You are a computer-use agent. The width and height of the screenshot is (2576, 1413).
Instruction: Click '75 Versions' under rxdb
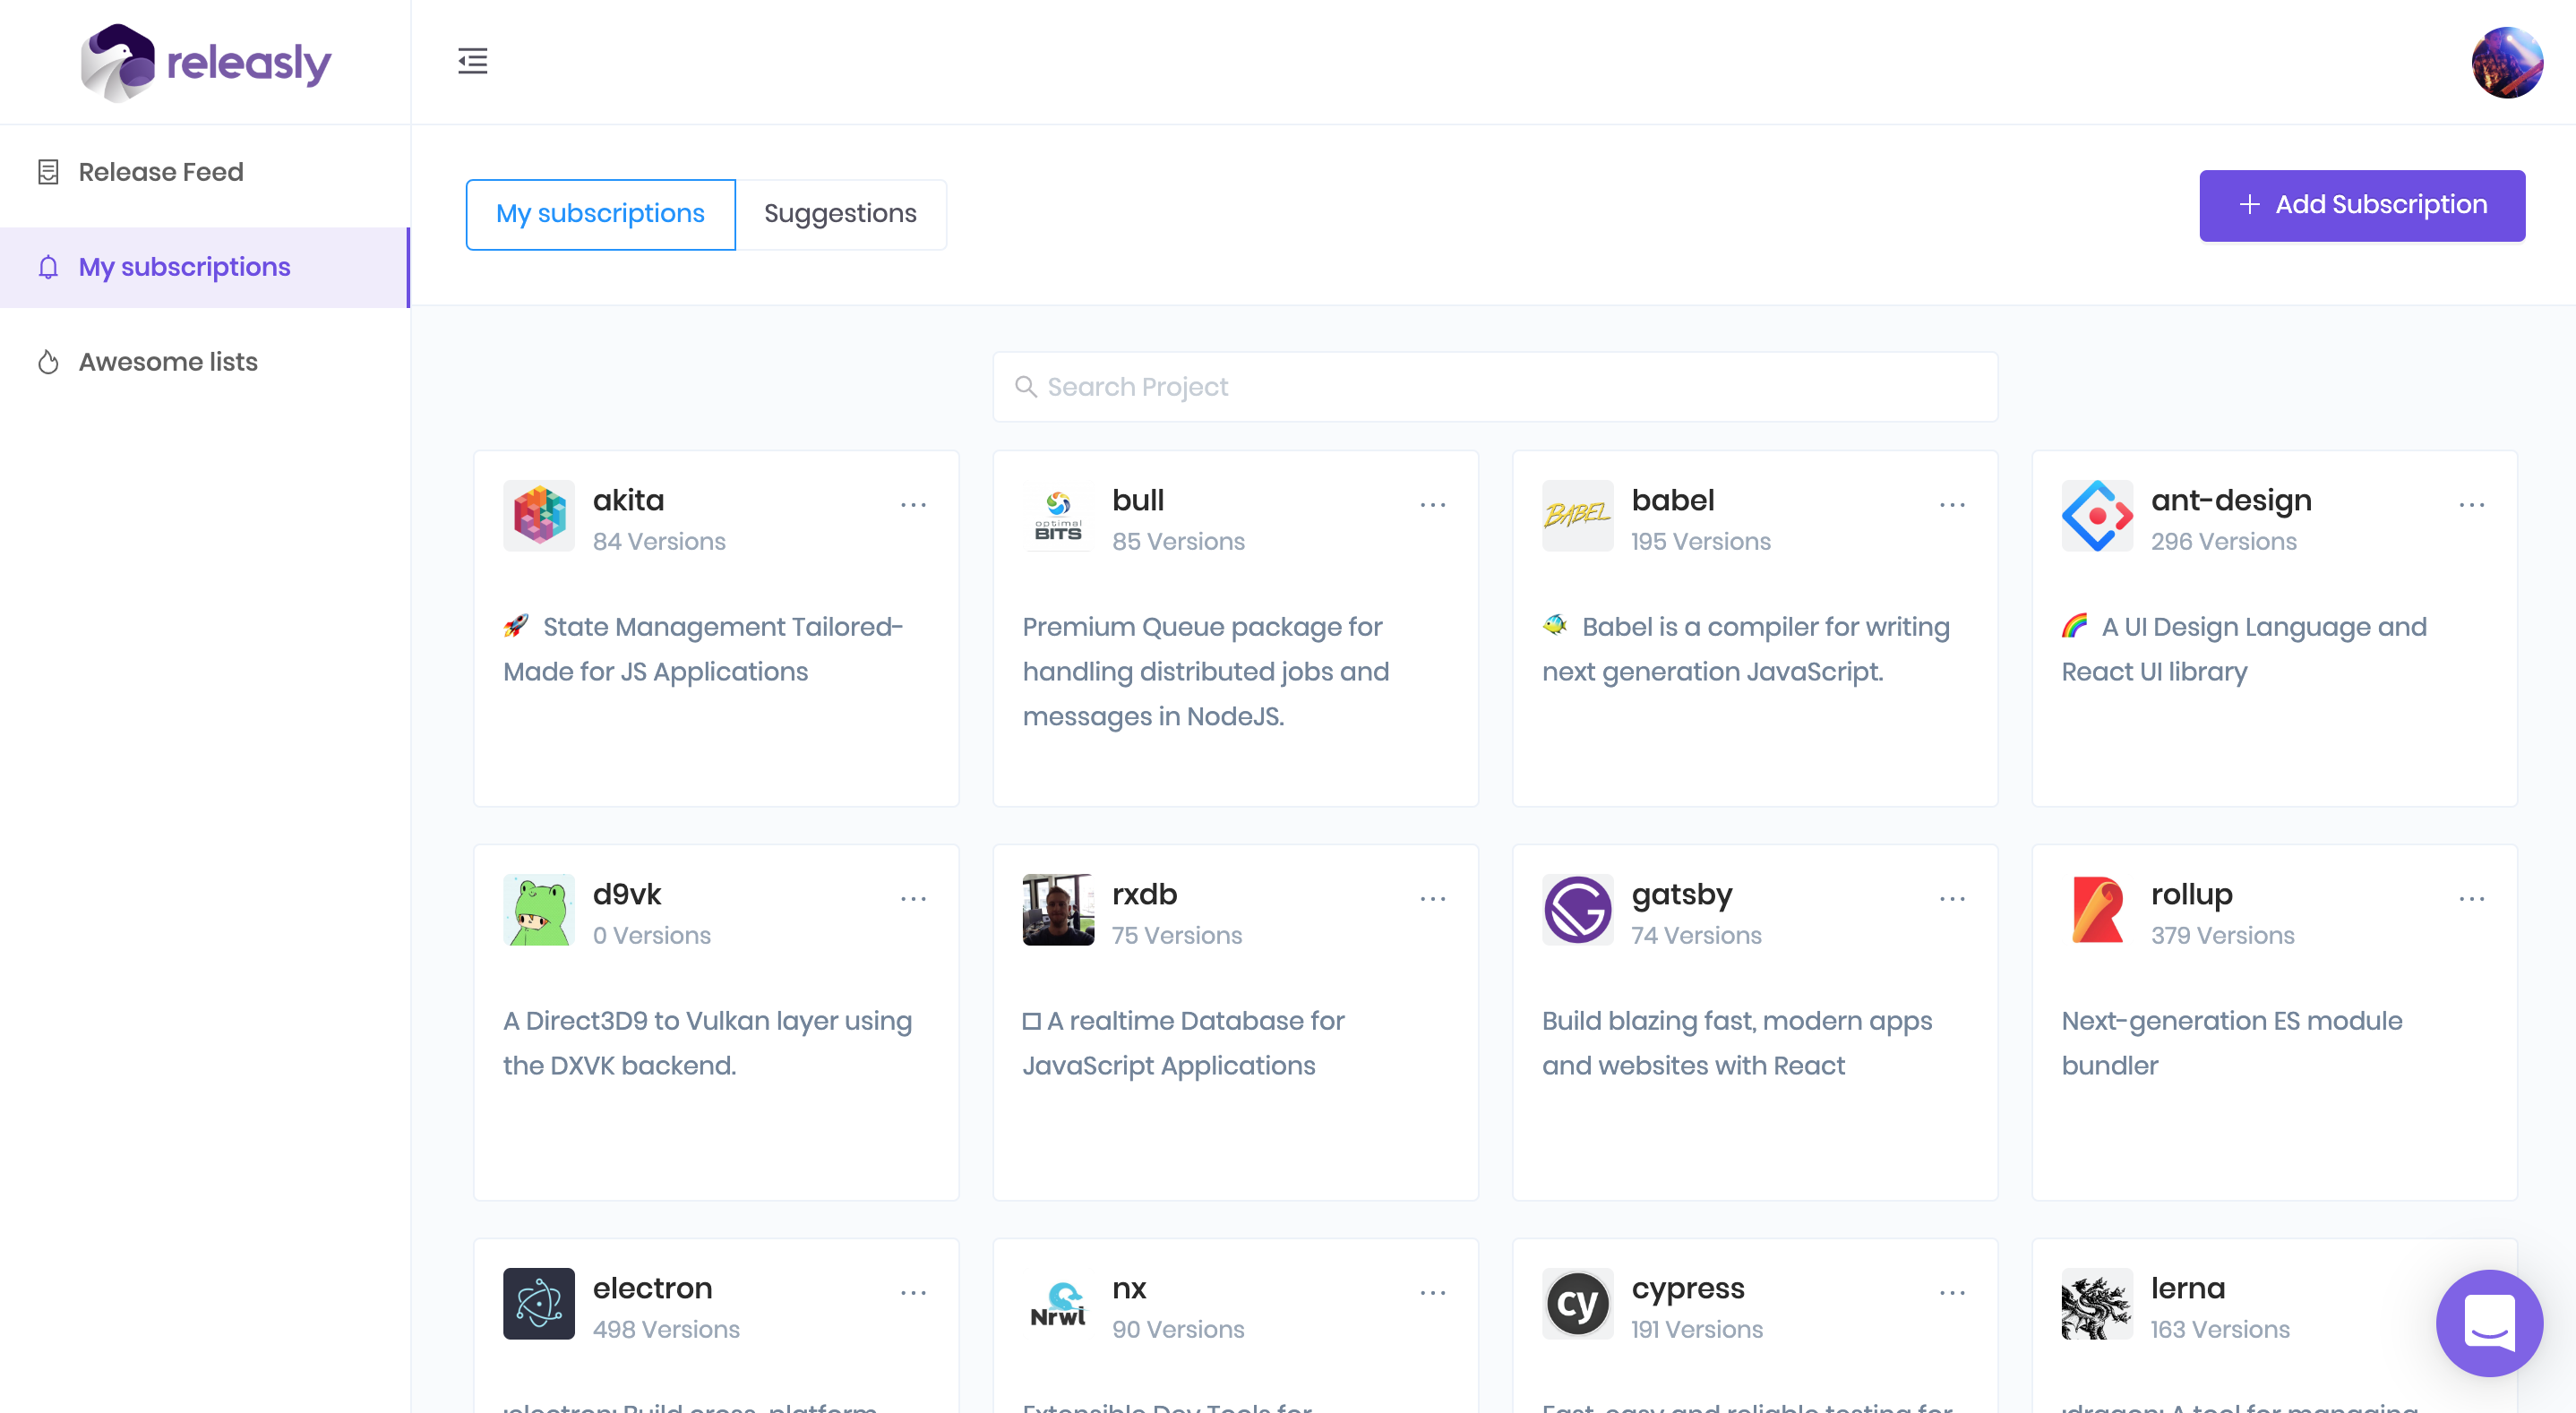1176,935
